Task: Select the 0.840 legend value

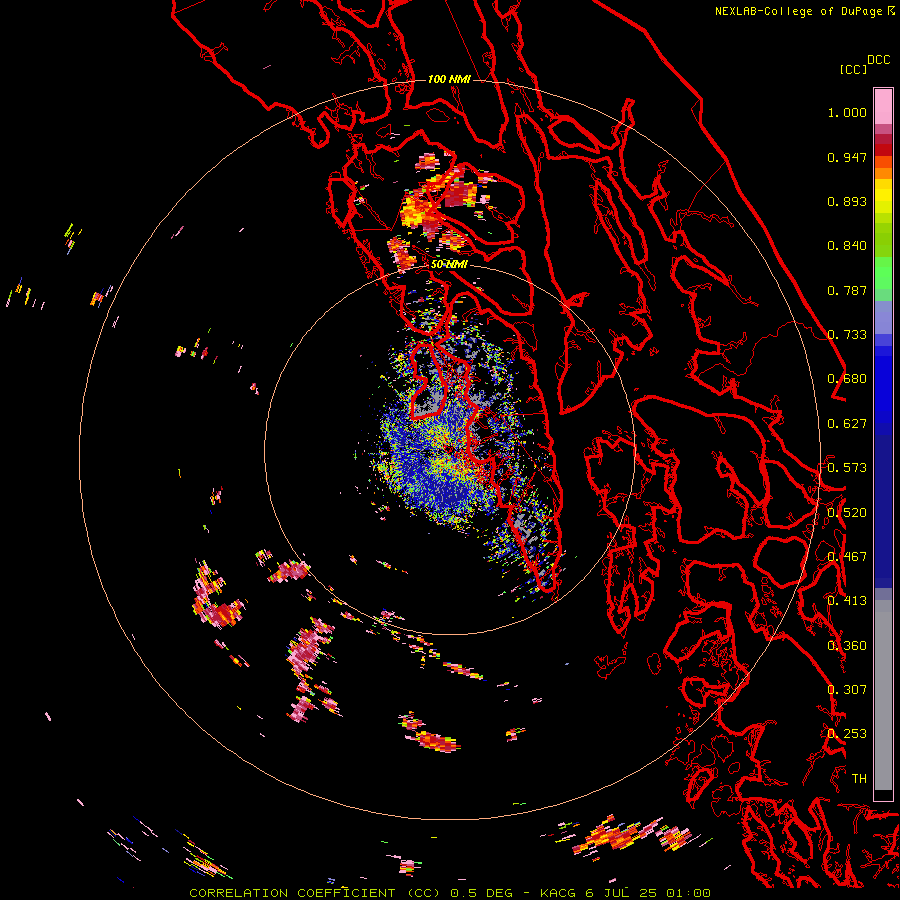Action: (847, 246)
